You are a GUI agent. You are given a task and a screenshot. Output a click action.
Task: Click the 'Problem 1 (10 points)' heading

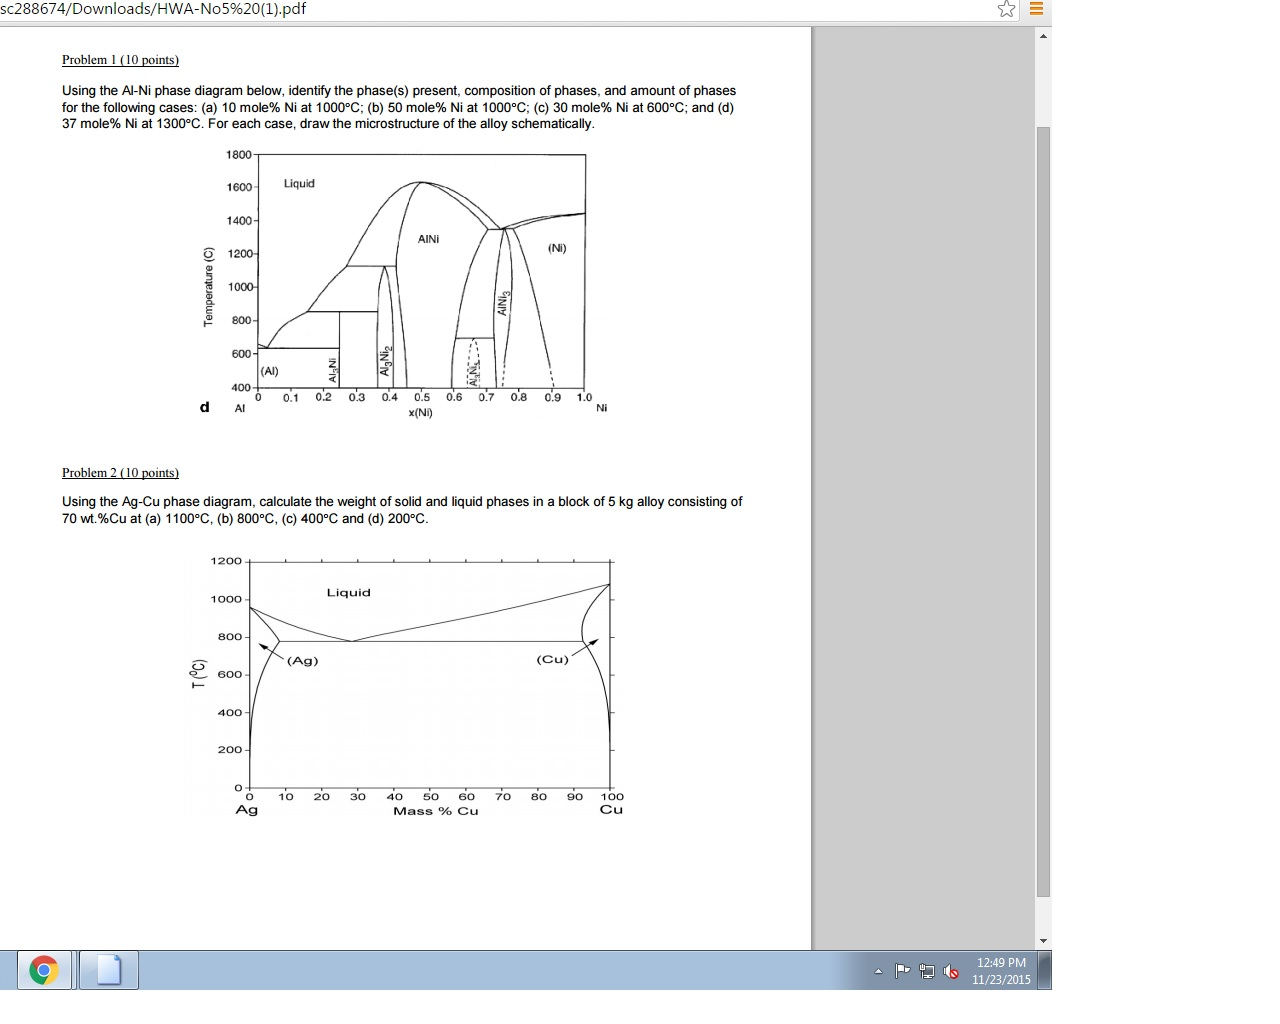click(x=120, y=60)
